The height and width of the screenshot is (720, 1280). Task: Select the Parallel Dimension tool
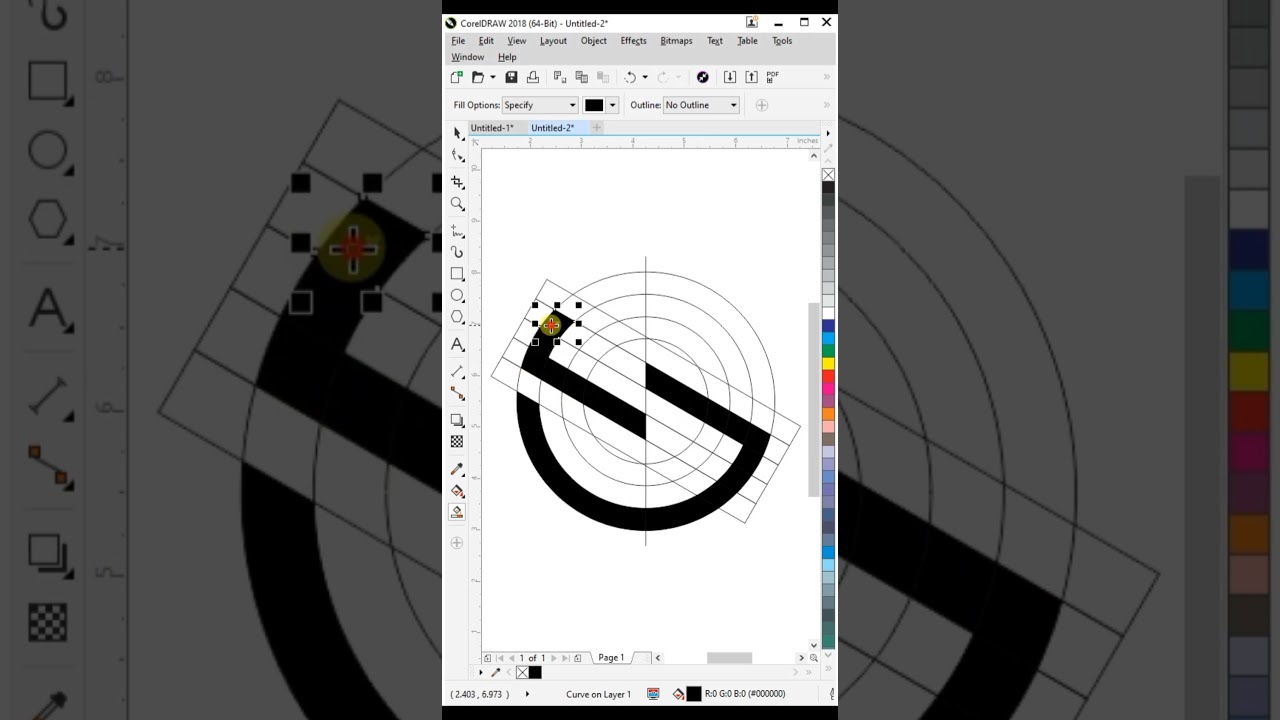457,371
